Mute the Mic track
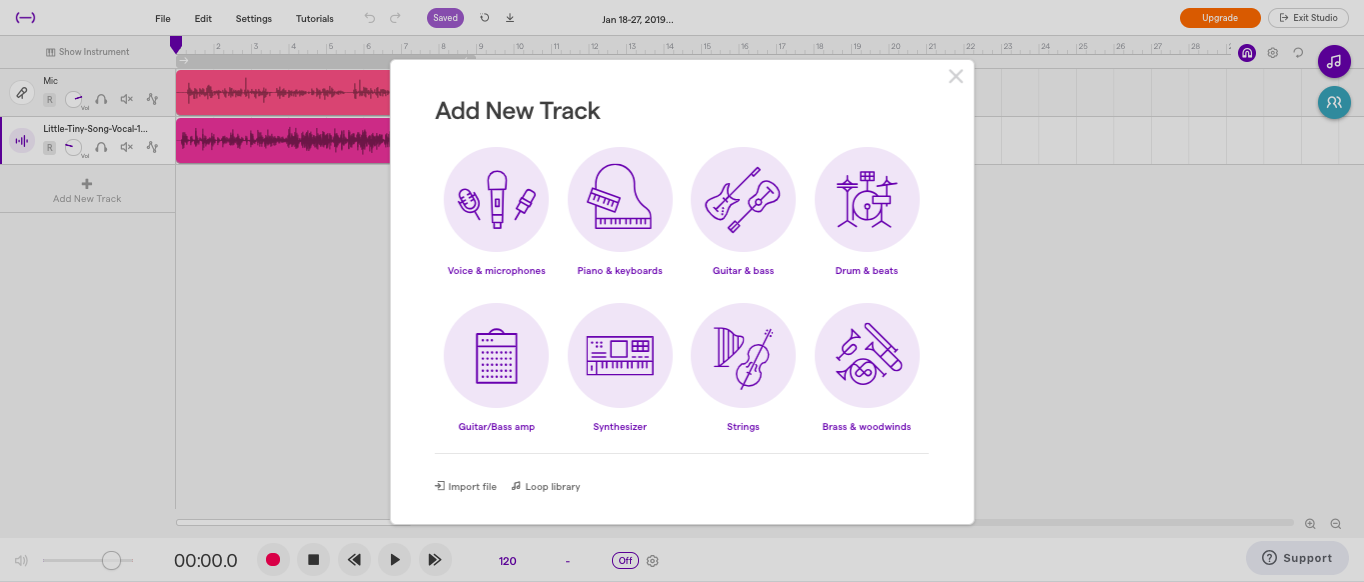Image resolution: width=1364 pixels, height=582 pixels. (127, 99)
